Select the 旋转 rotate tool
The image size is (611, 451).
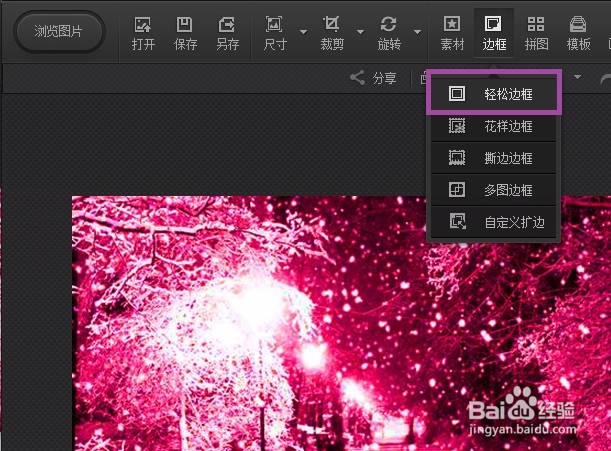[389, 34]
